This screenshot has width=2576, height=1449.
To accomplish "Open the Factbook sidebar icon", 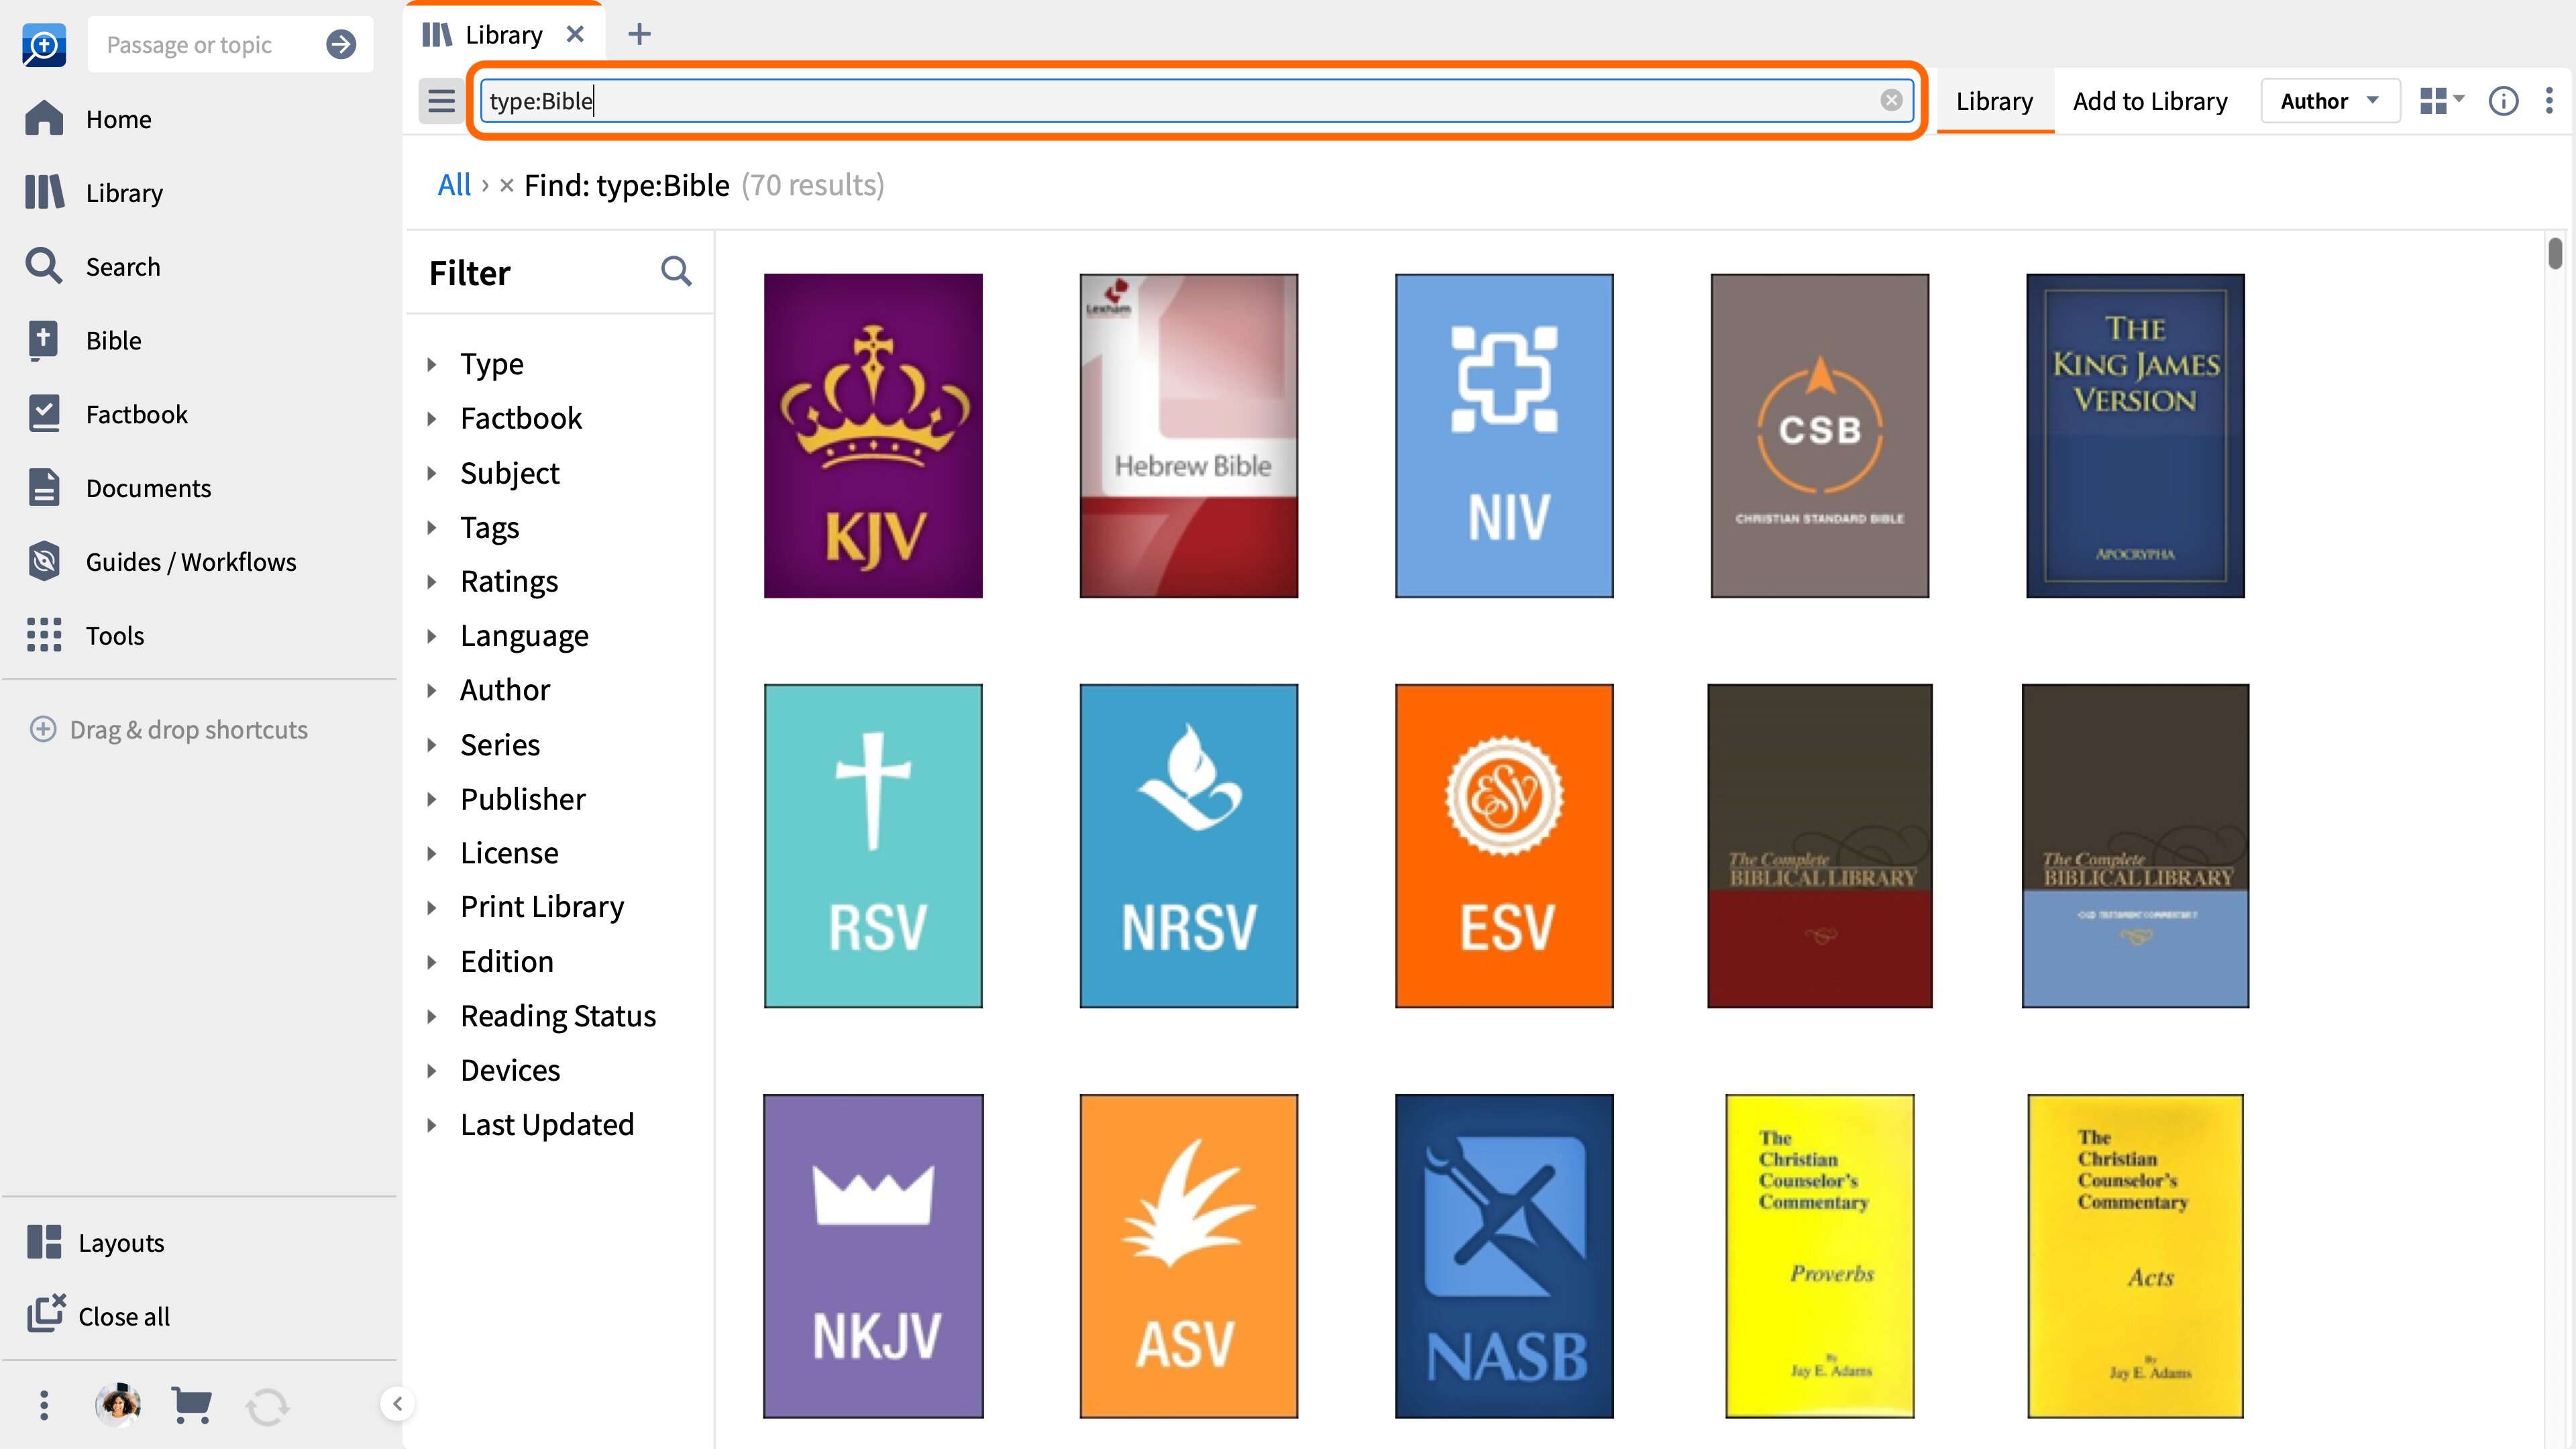I will [44, 414].
